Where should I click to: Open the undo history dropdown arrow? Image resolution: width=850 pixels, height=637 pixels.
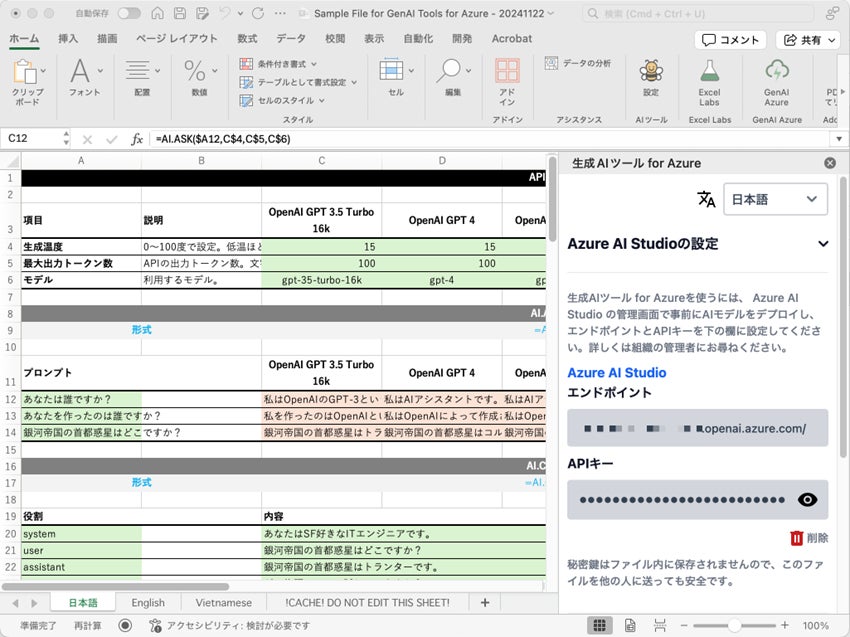pos(240,14)
